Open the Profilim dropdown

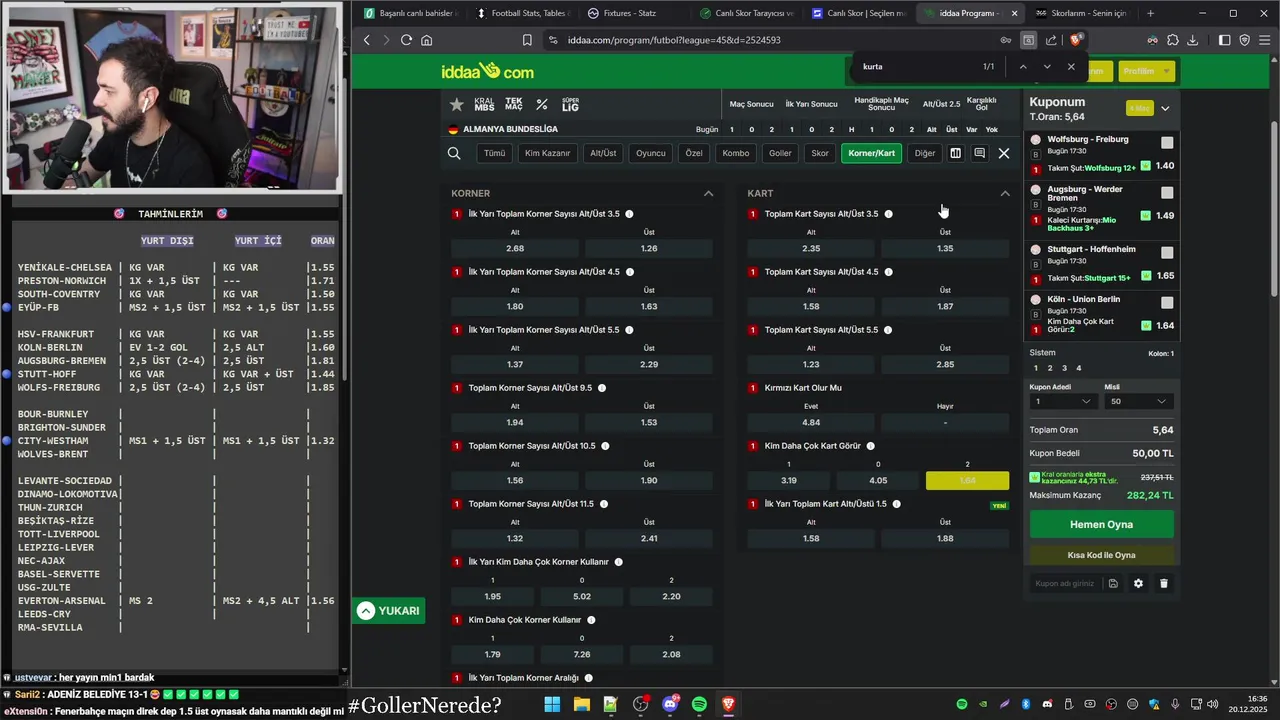(1145, 71)
